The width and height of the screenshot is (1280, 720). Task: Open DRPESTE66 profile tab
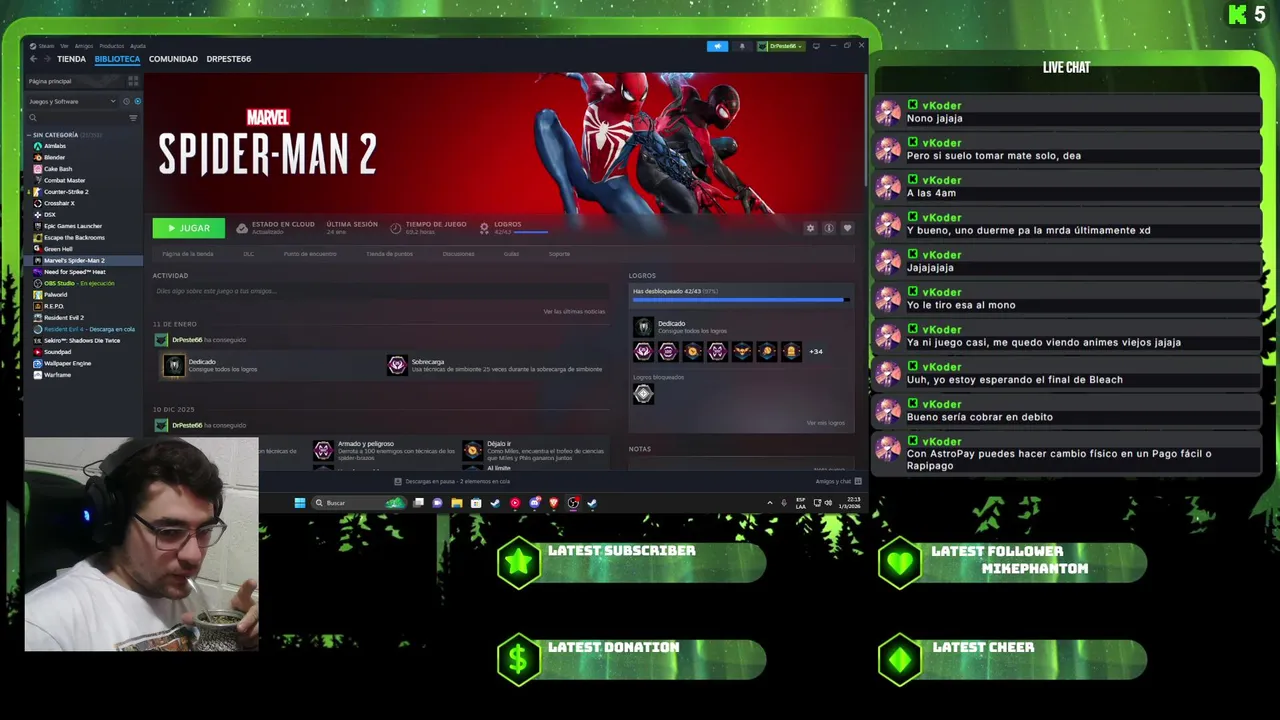click(229, 59)
